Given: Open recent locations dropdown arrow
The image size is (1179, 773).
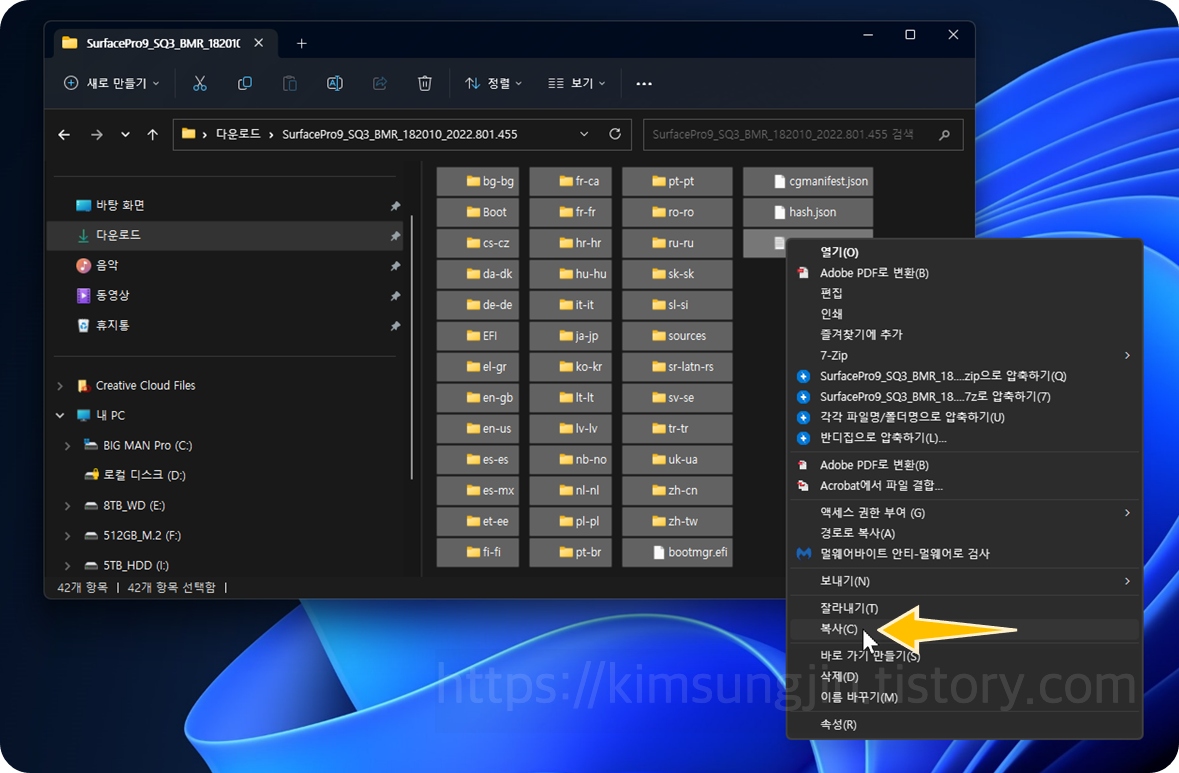Looking at the screenshot, I should 125,135.
